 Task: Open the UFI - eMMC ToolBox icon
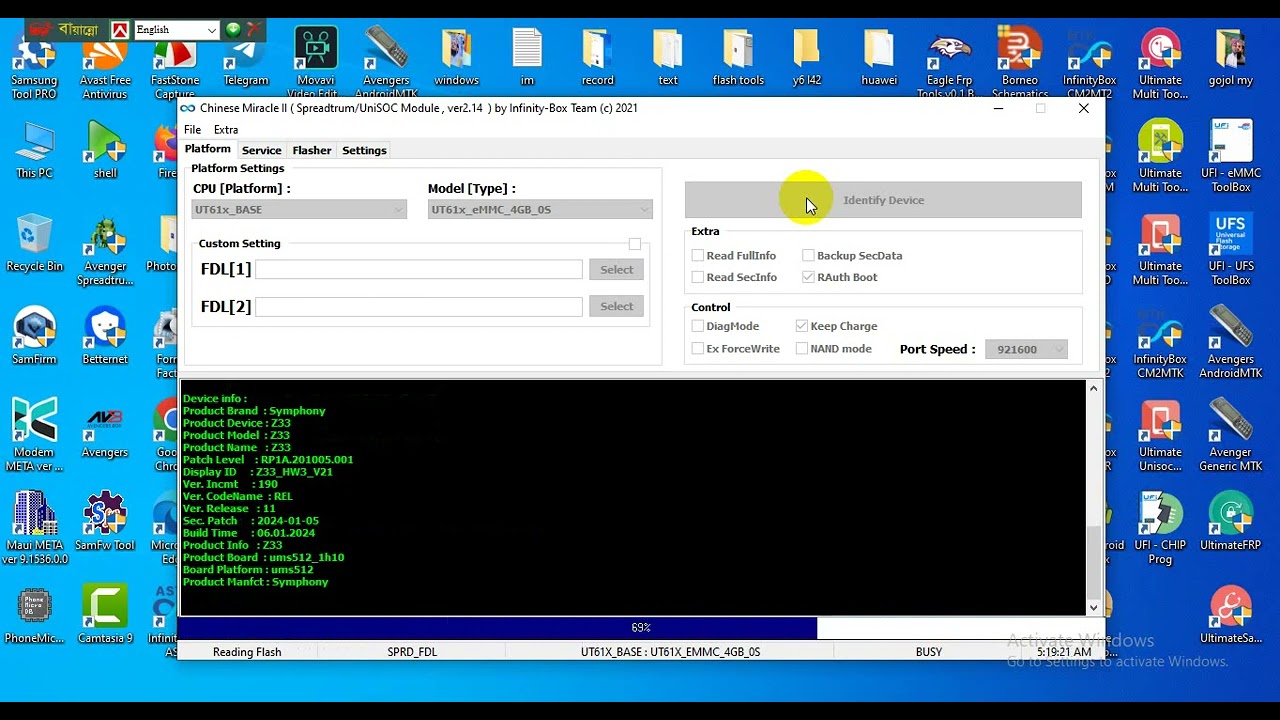[1231, 157]
